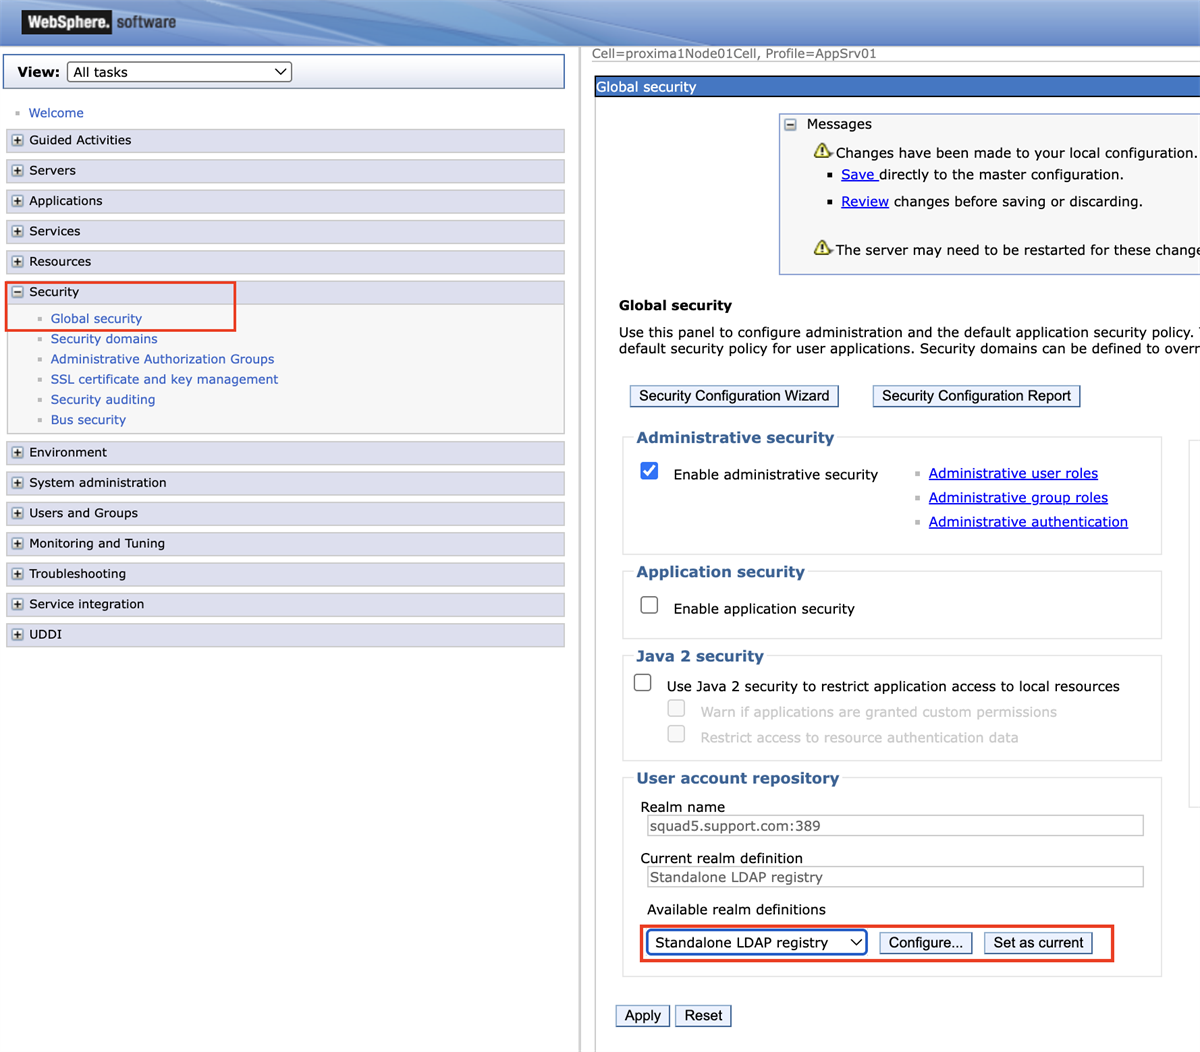
Task: Expand the Users and Groups section
Action: (x=17, y=512)
